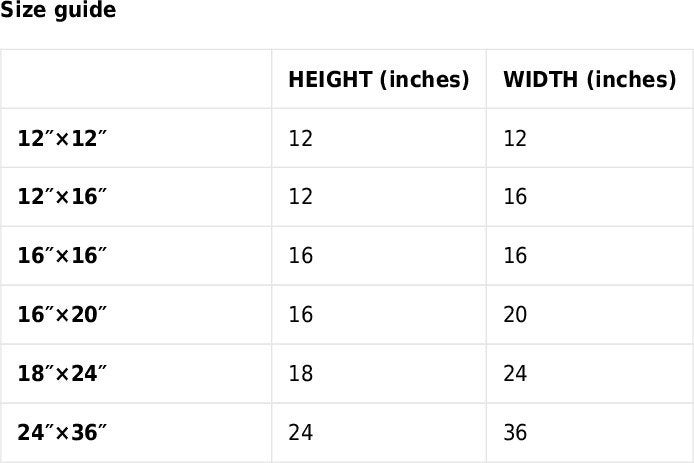The height and width of the screenshot is (463, 694).
Task: Click the 16″×20″ row label
Action: point(62,314)
